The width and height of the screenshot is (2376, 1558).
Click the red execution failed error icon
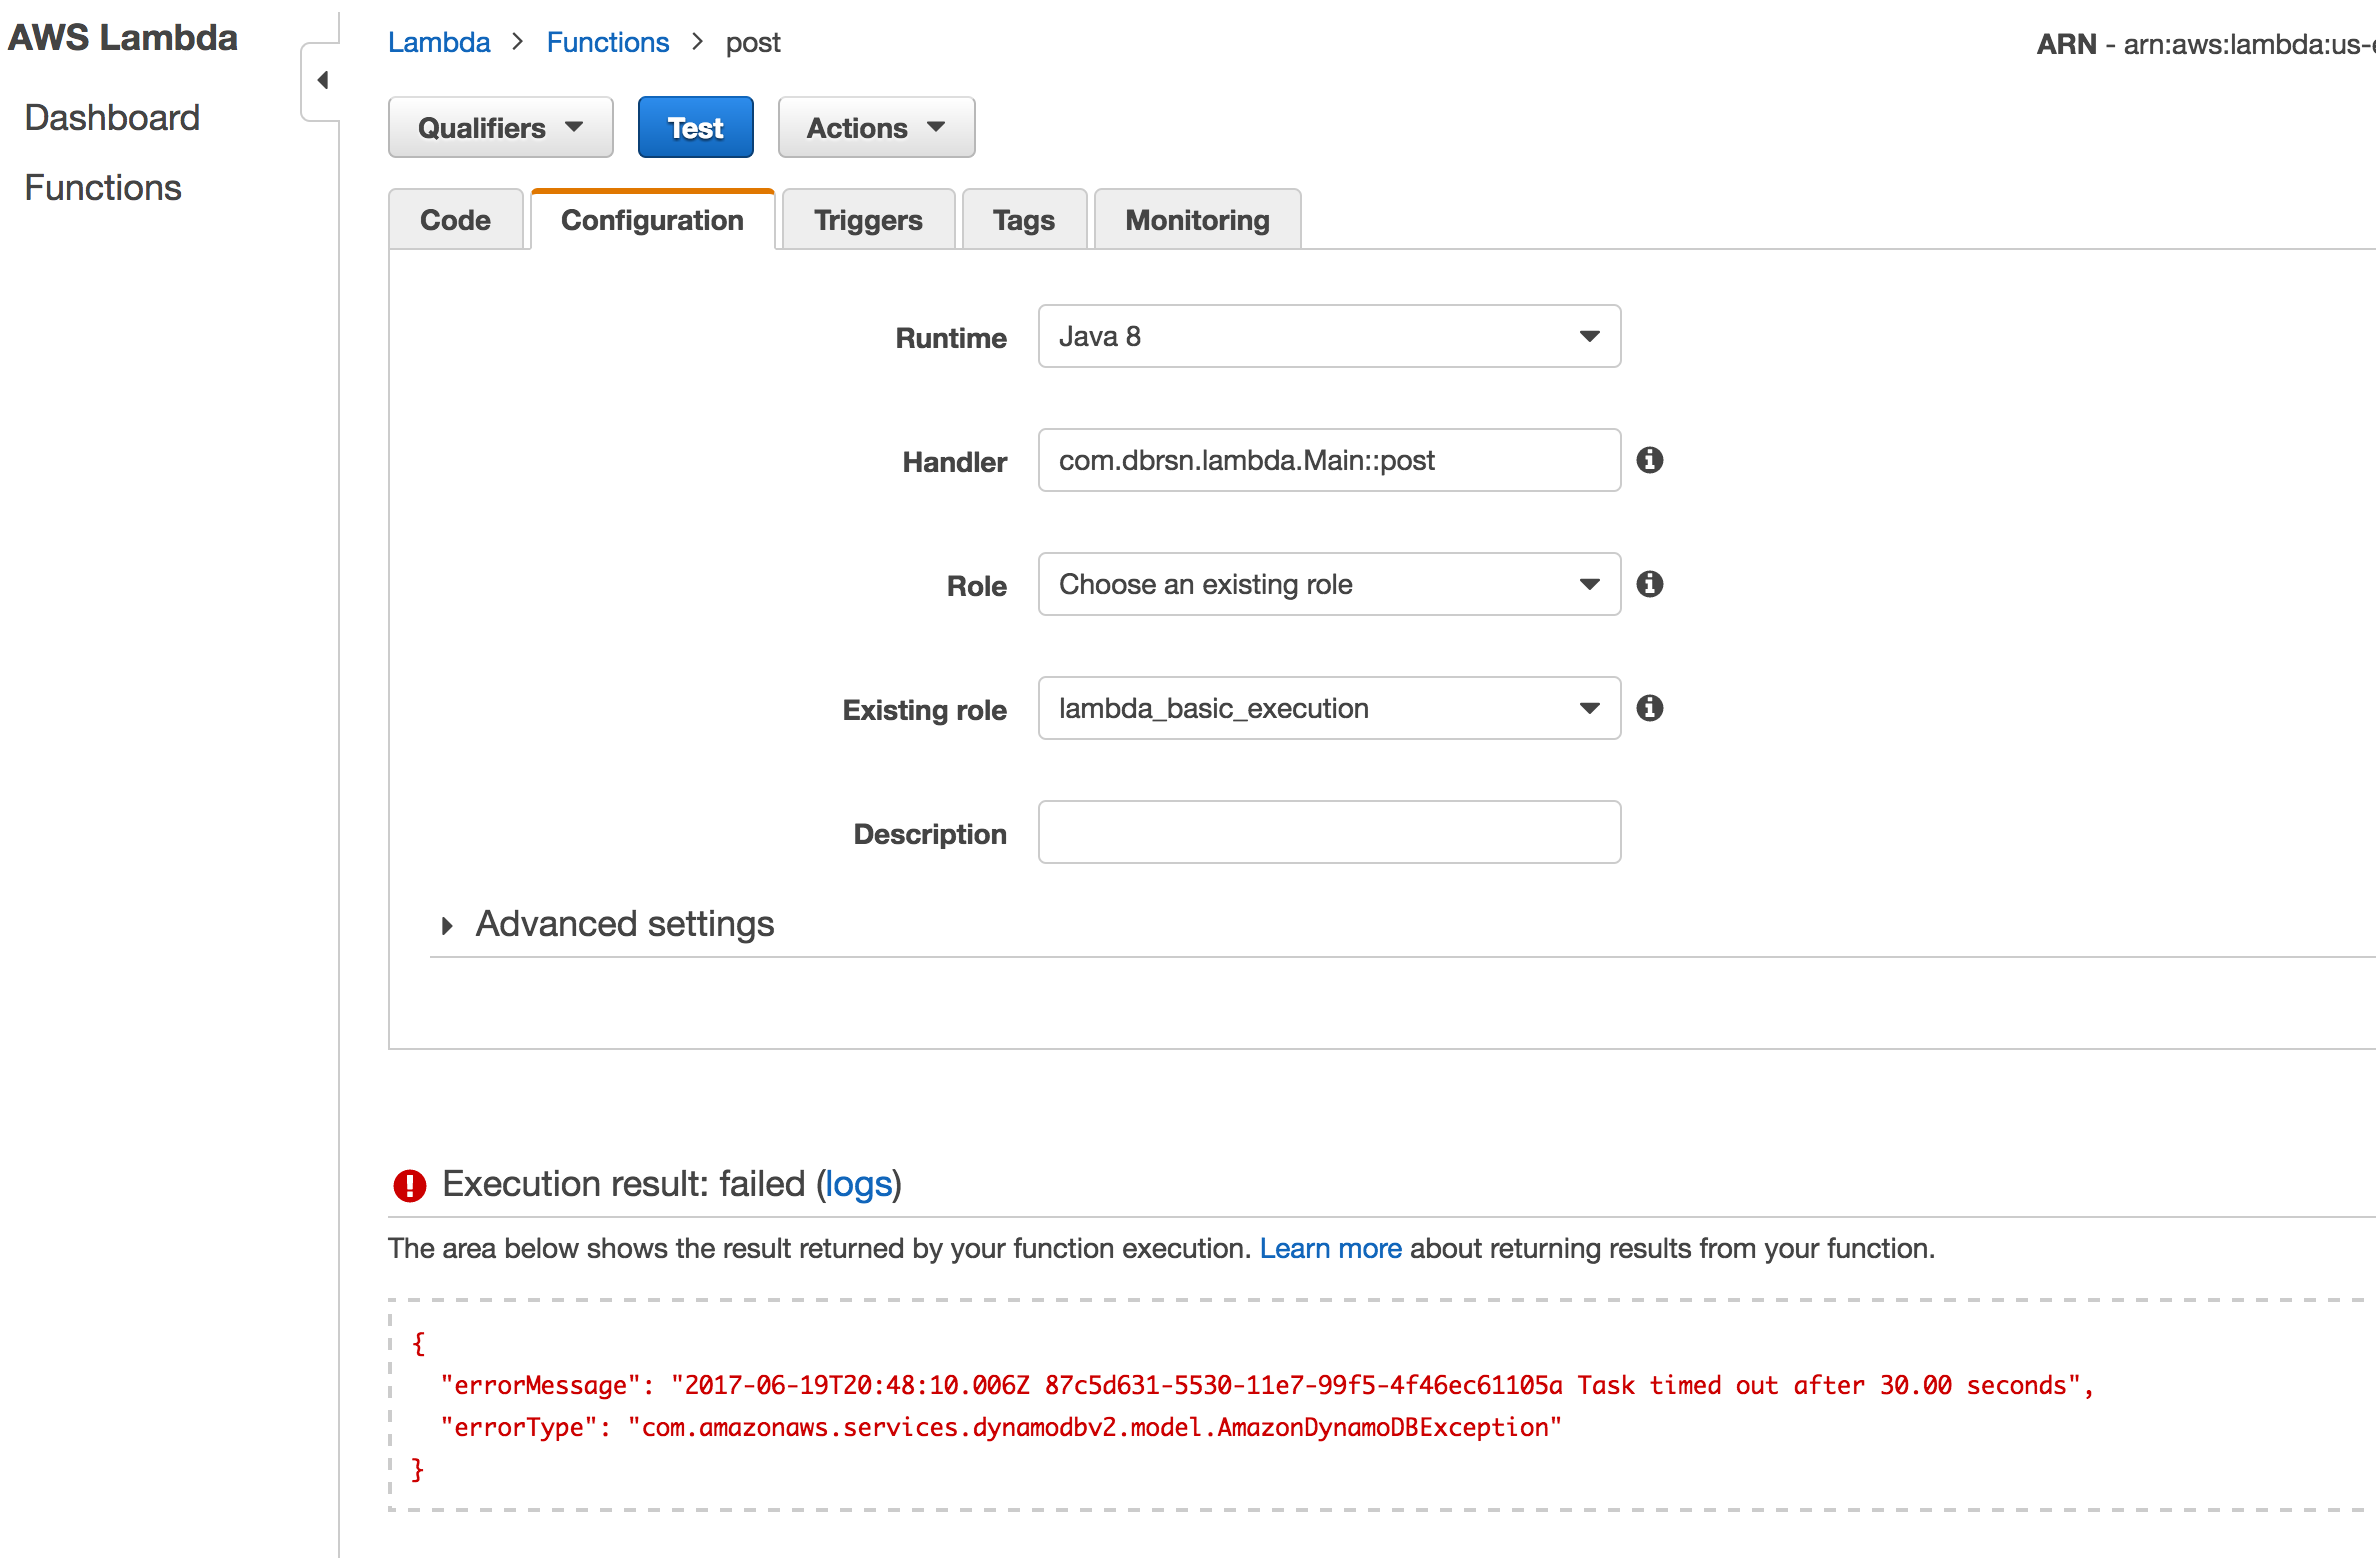coord(410,1185)
